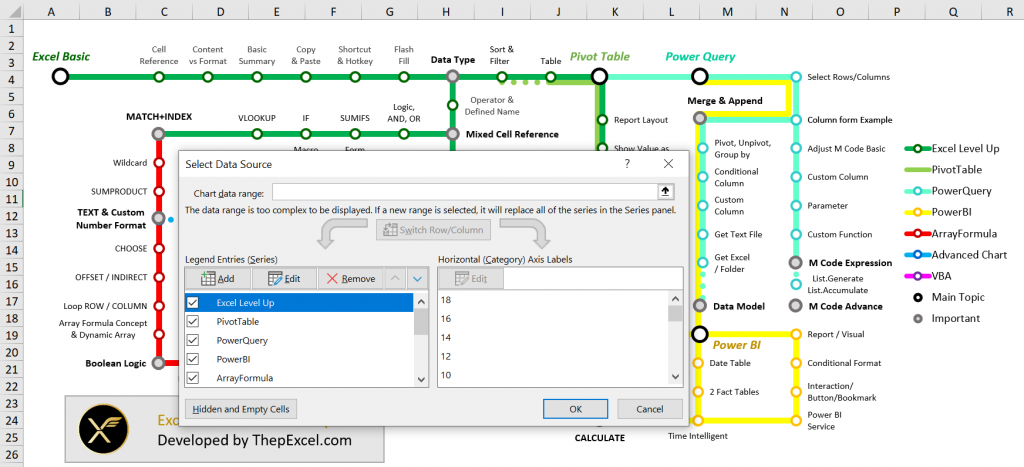Click the Merge & Append gray station marker
The width and height of the screenshot is (1024, 467).
[x=699, y=119]
